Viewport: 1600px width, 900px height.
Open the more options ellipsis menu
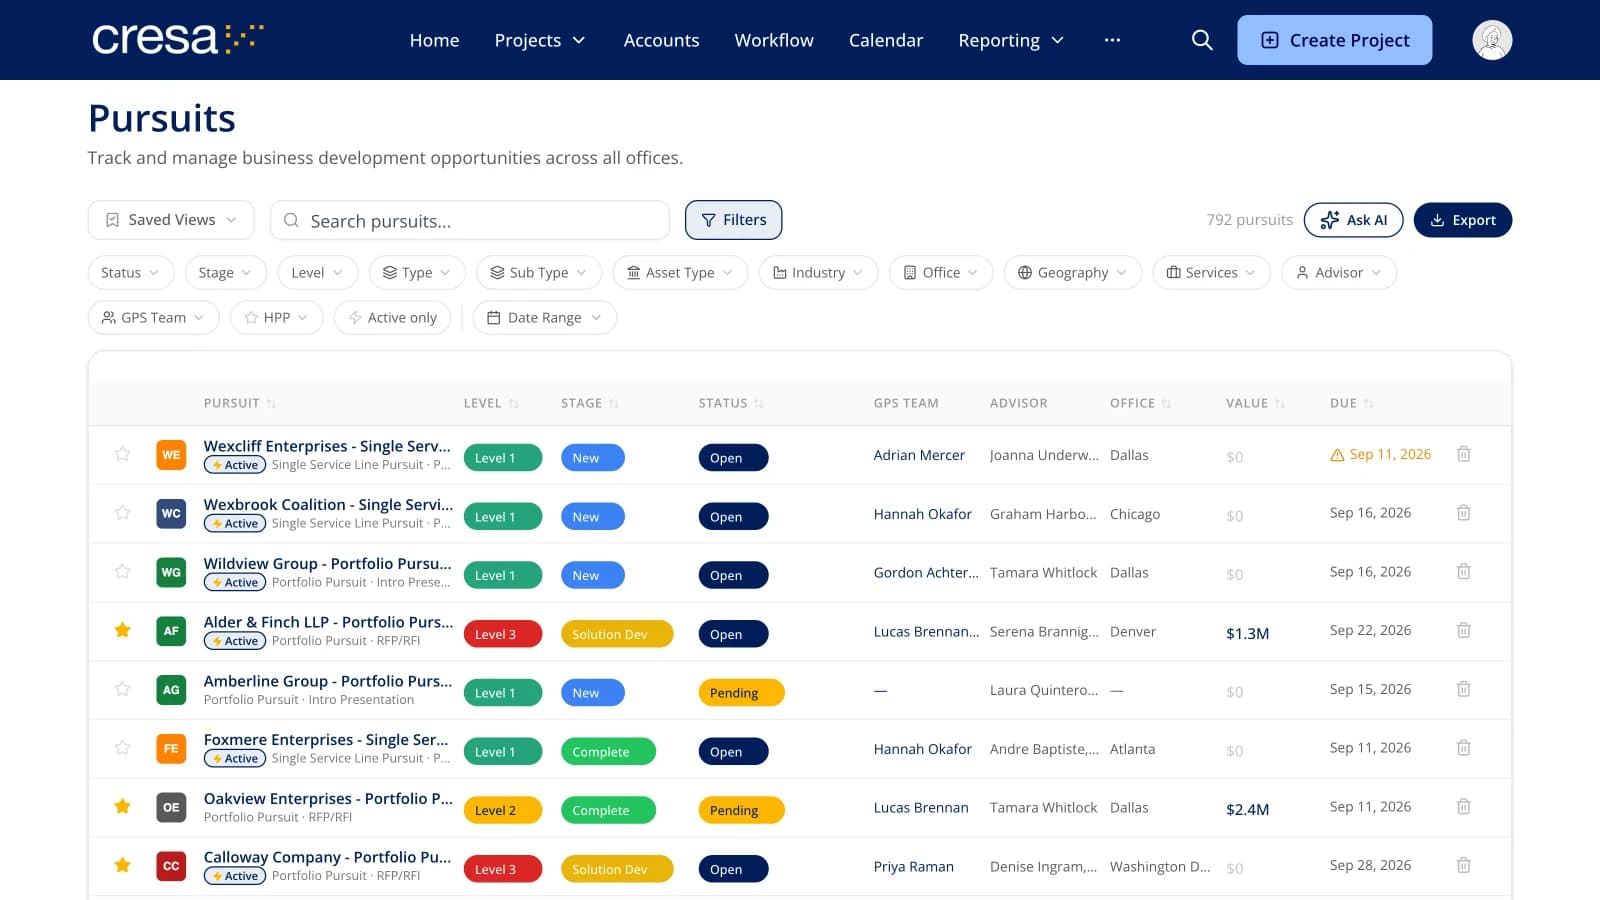point(1112,40)
